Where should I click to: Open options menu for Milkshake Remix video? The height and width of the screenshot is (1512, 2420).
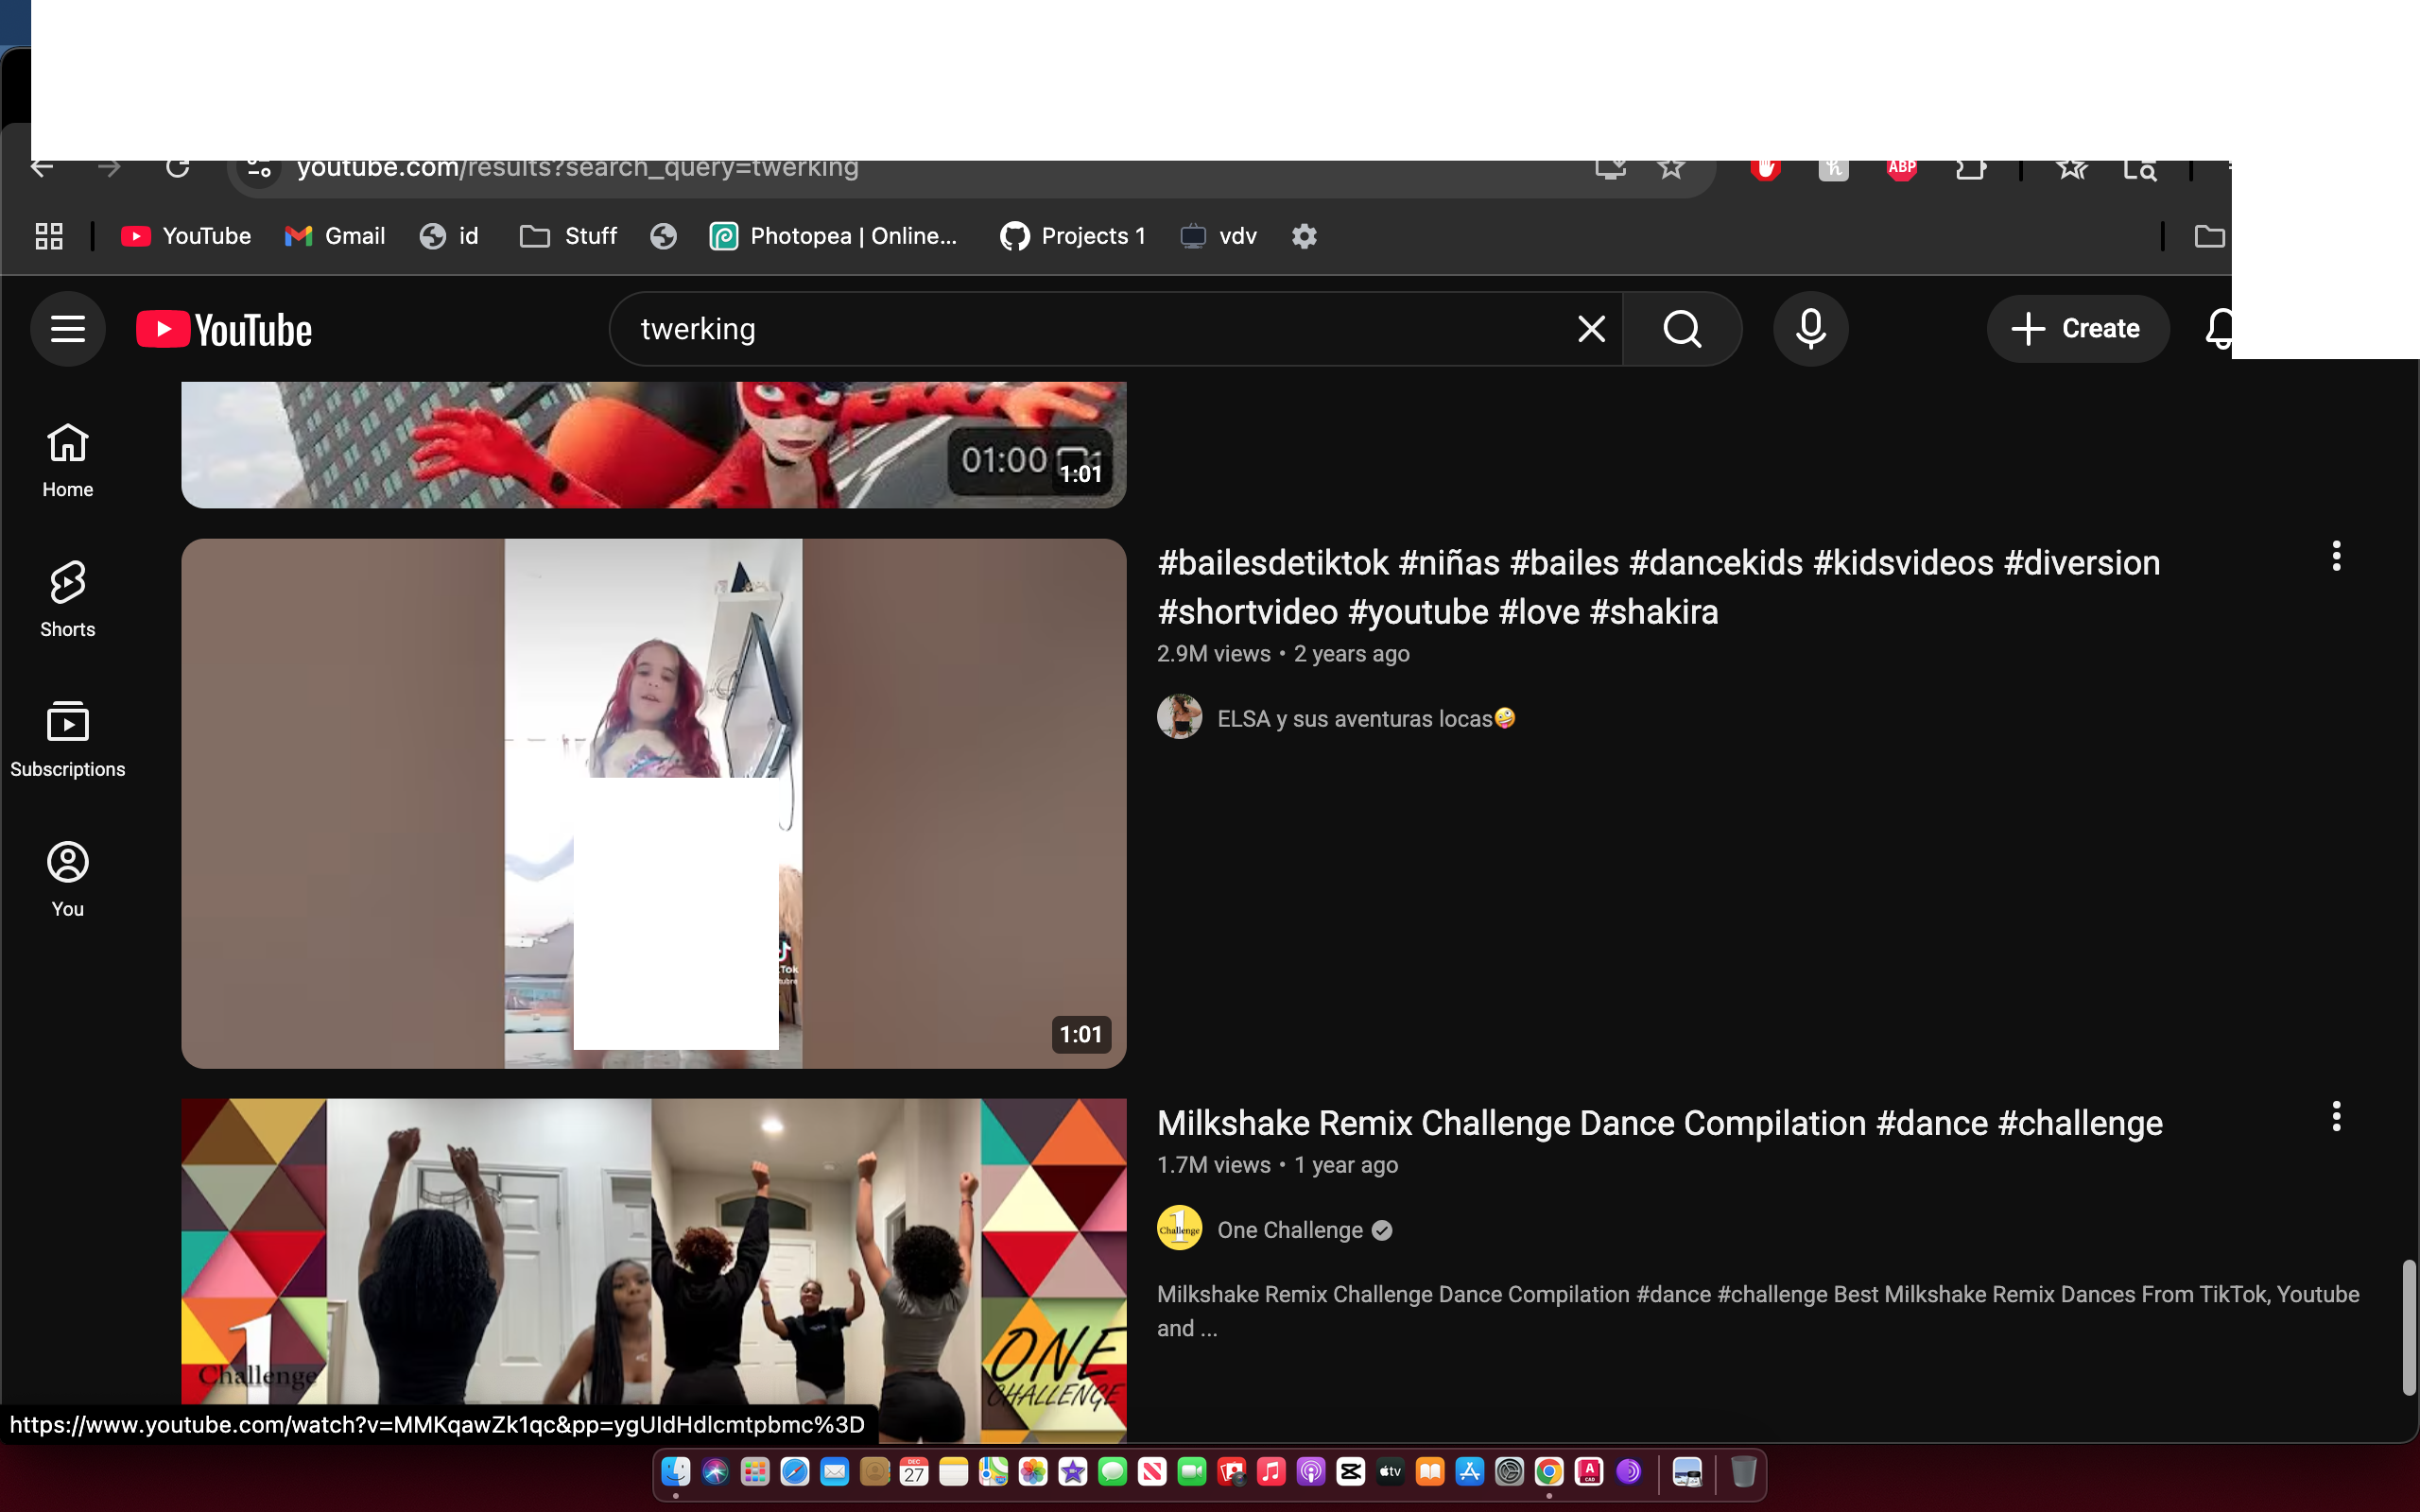coord(2336,1116)
